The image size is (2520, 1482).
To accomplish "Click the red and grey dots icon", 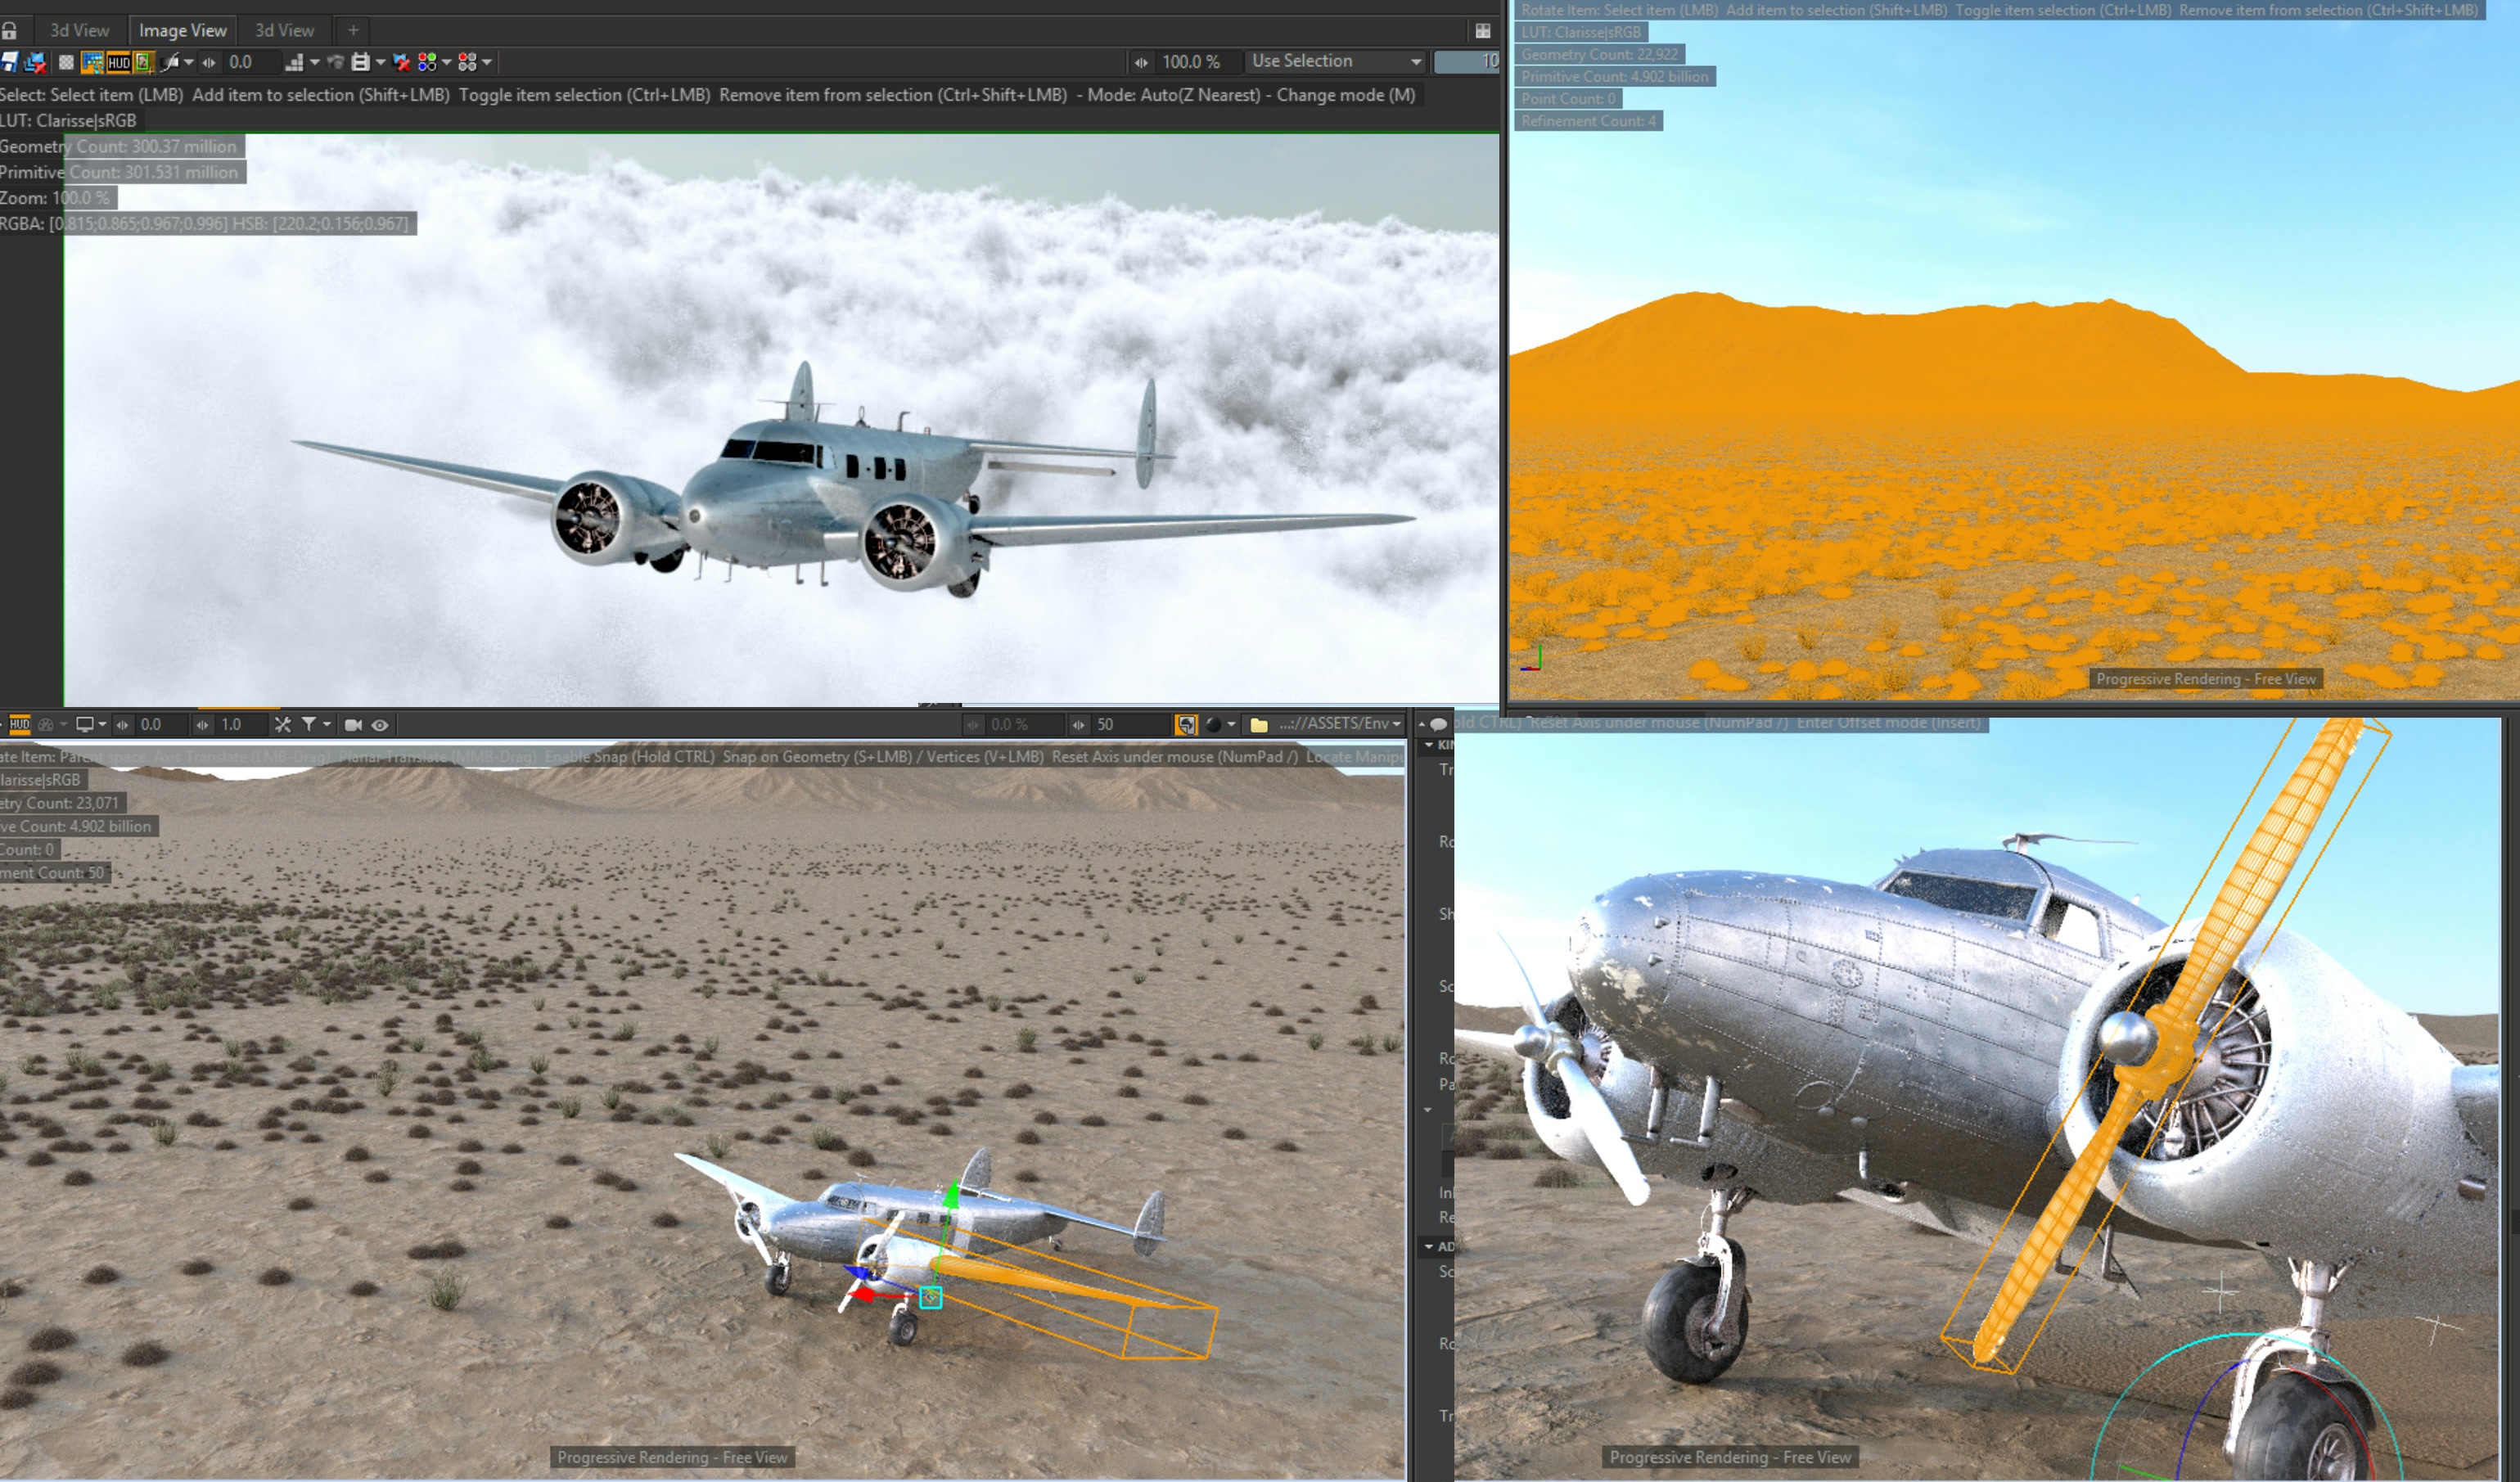I will [467, 62].
